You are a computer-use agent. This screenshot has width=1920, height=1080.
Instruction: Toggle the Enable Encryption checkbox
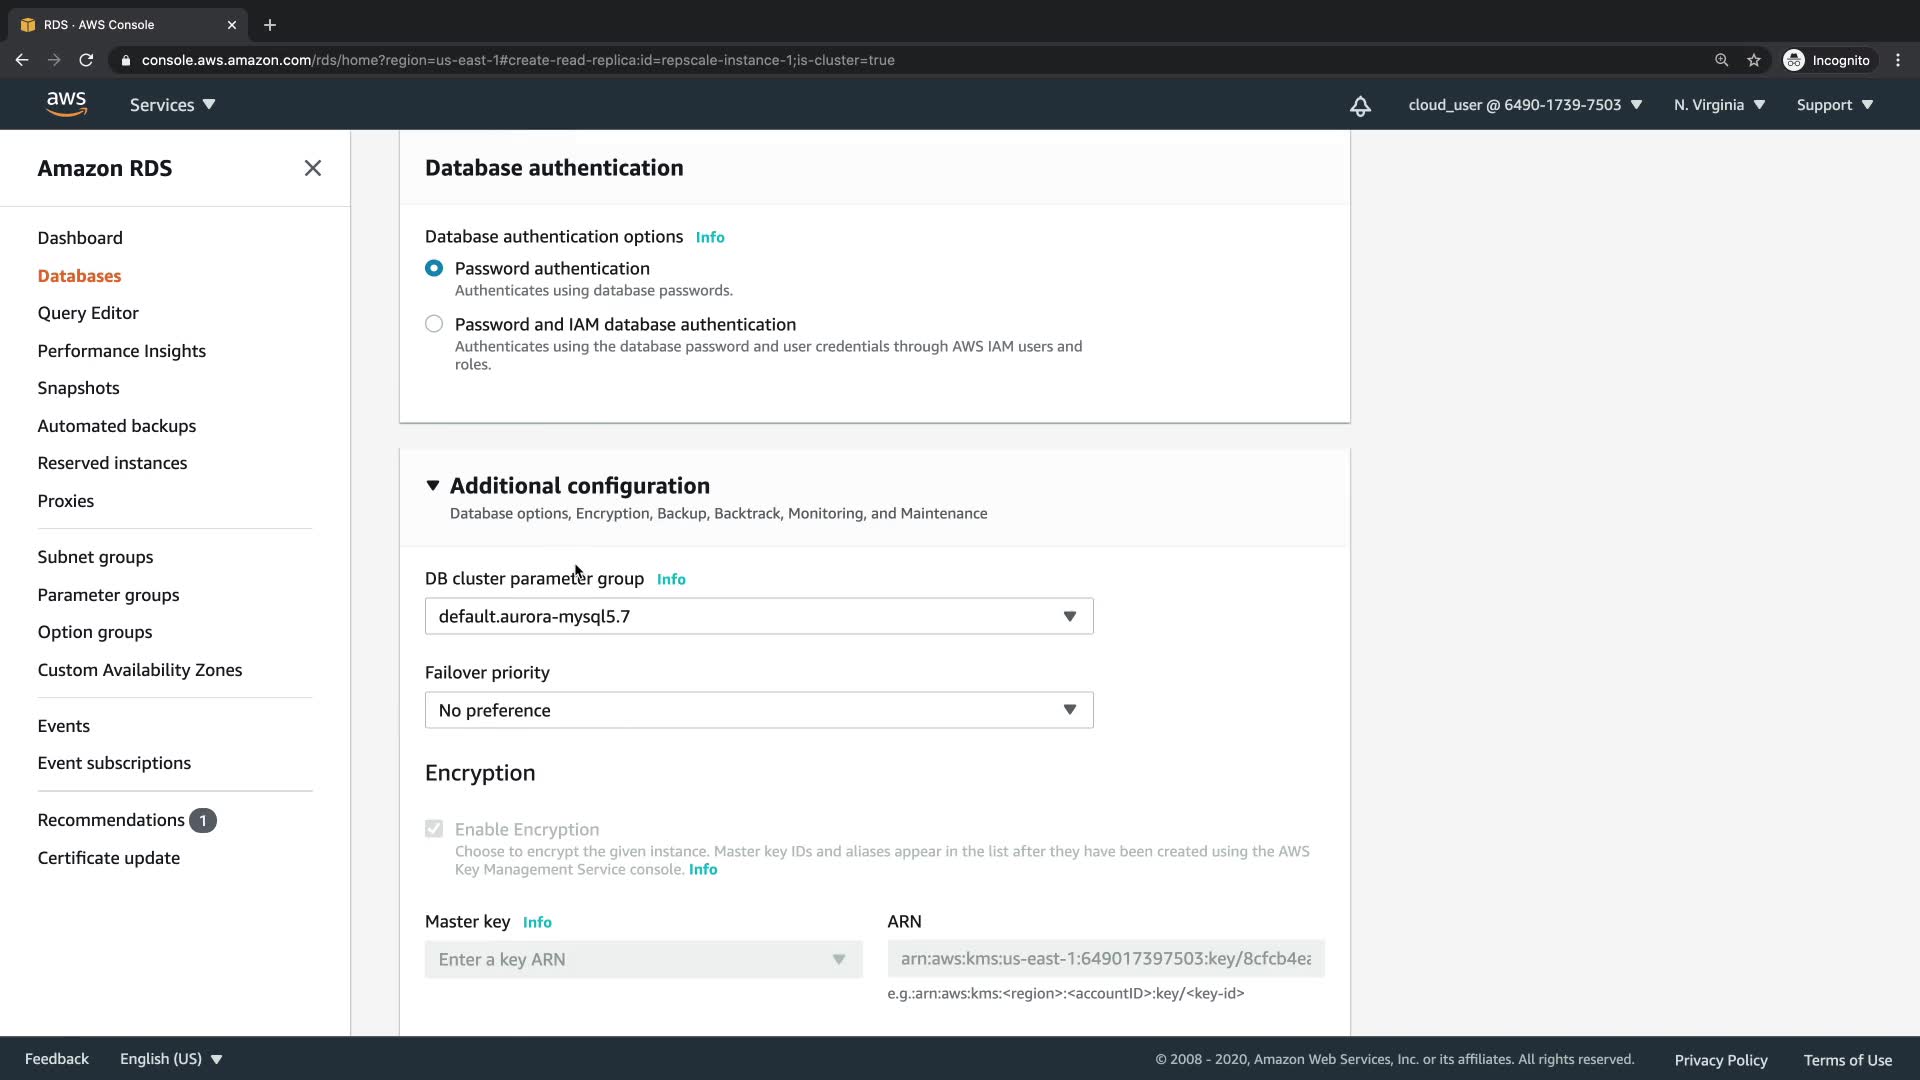tap(434, 829)
